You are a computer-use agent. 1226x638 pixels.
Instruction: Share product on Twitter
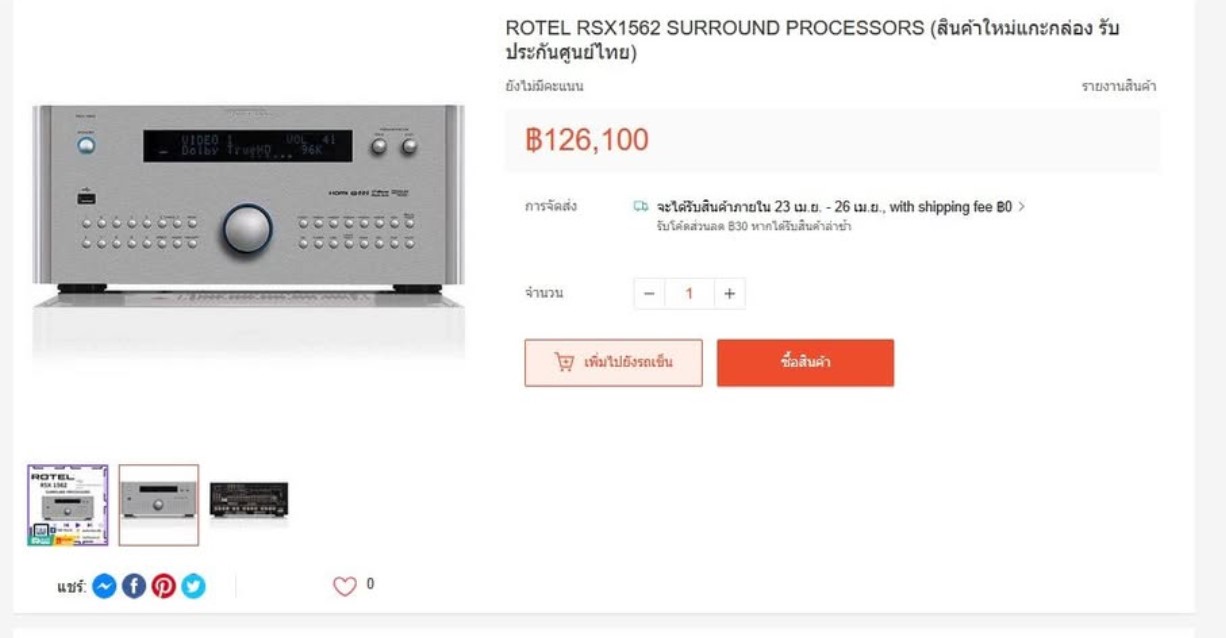pos(193,587)
